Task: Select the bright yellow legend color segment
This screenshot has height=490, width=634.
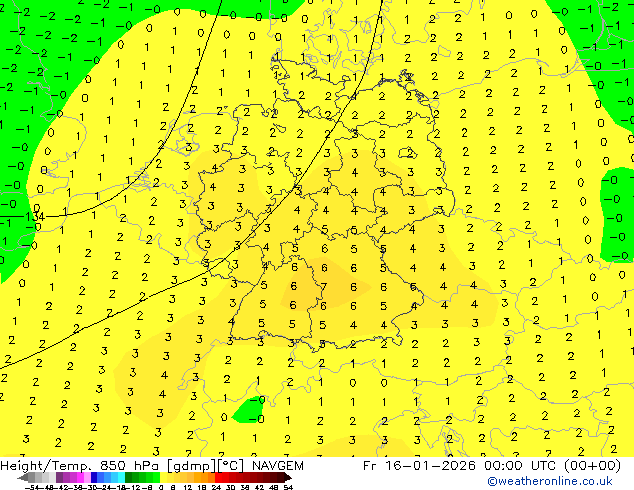Action: pos(163,478)
